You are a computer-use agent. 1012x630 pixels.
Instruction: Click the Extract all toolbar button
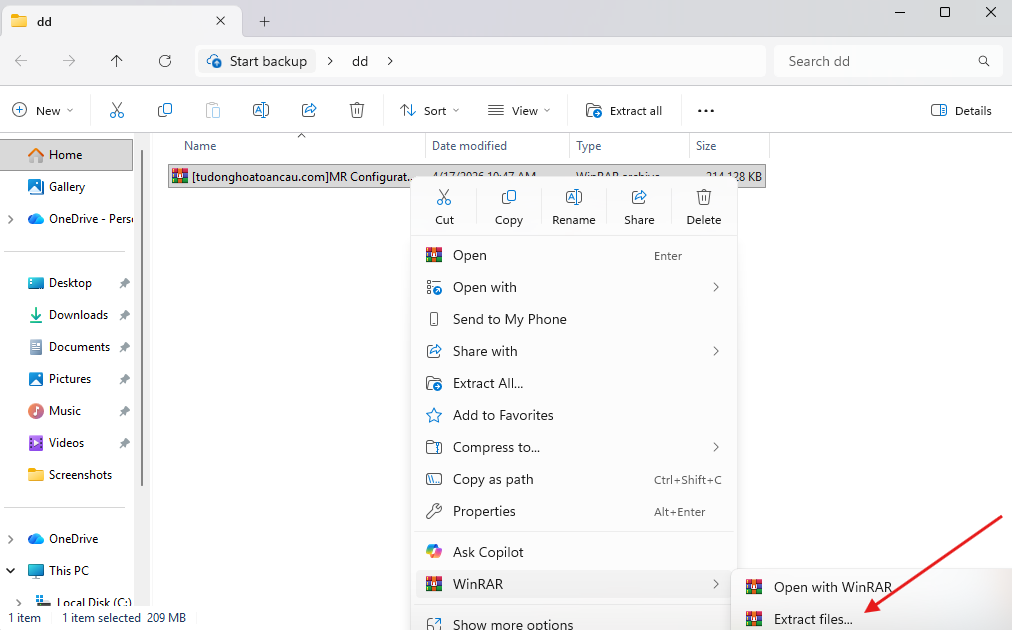pos(624,110)
